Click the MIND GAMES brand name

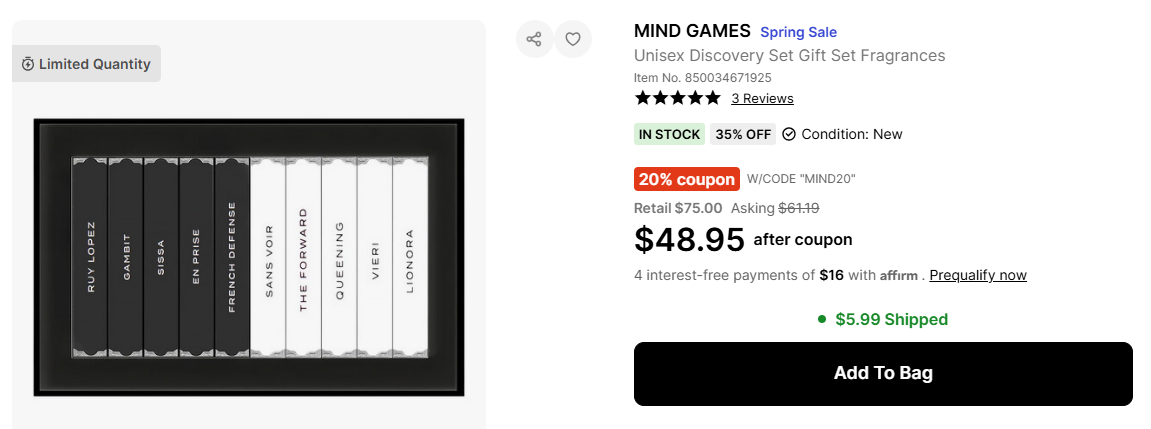(692, 31)
